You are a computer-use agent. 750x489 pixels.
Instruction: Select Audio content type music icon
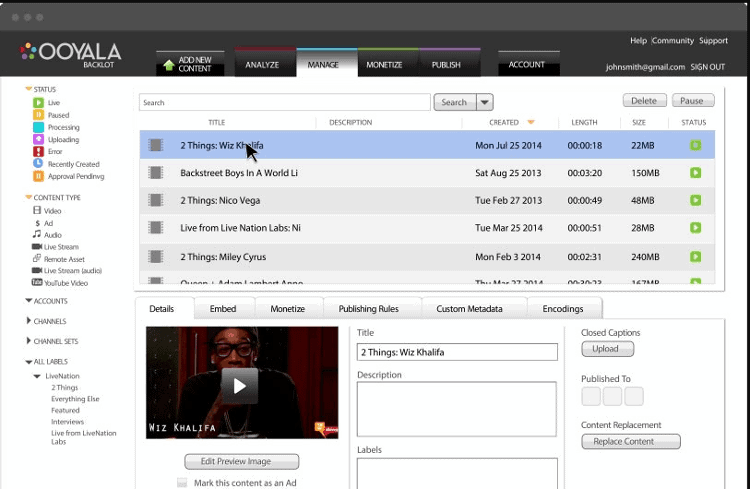(37, 234)
